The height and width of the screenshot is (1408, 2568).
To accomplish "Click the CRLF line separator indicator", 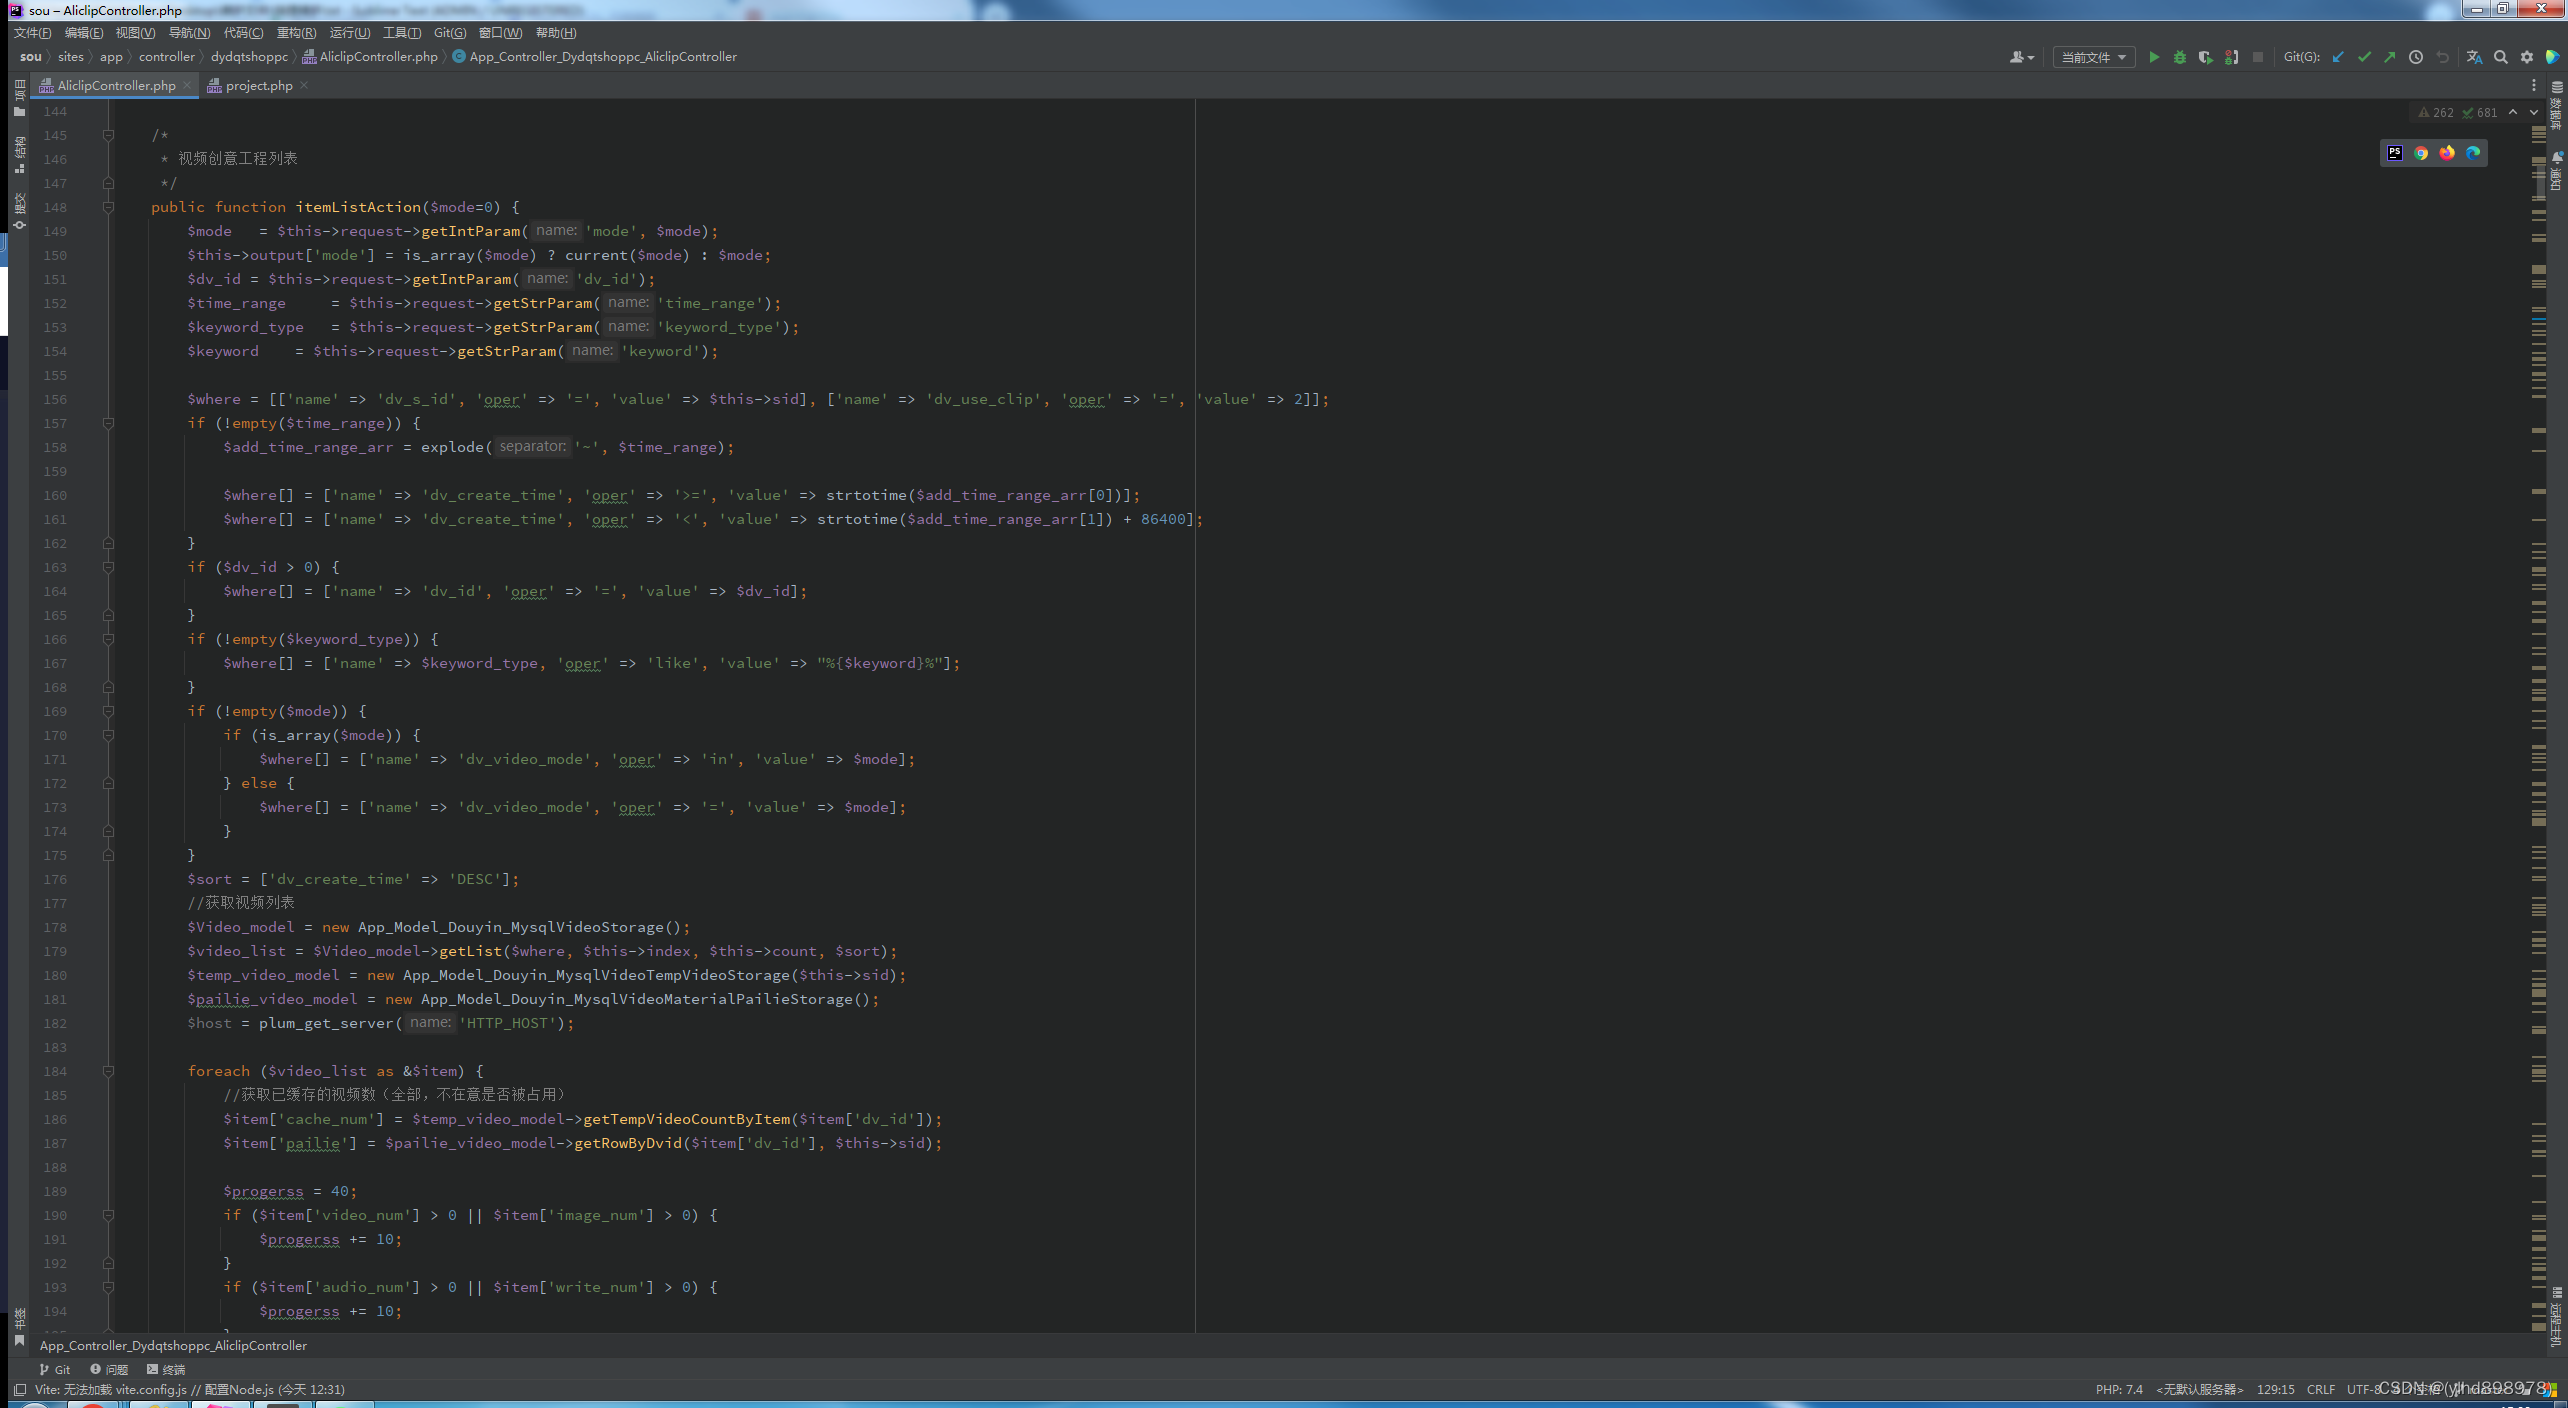I will point(2321,1390).
